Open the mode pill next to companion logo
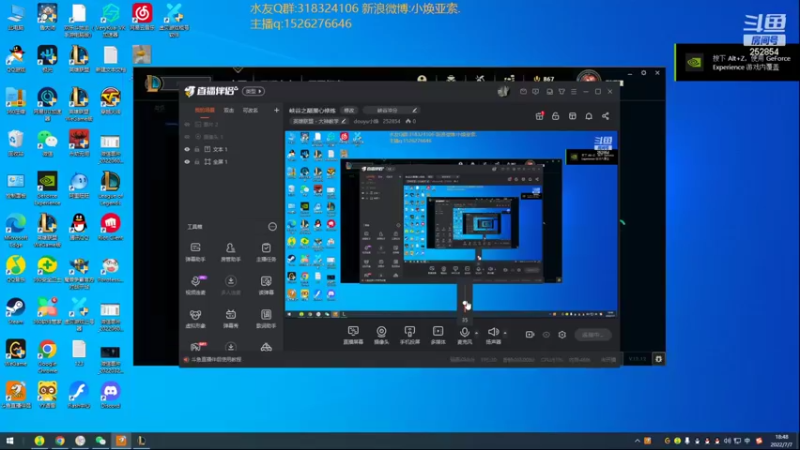Screen dimensions: 800x450 click(253, 91)
